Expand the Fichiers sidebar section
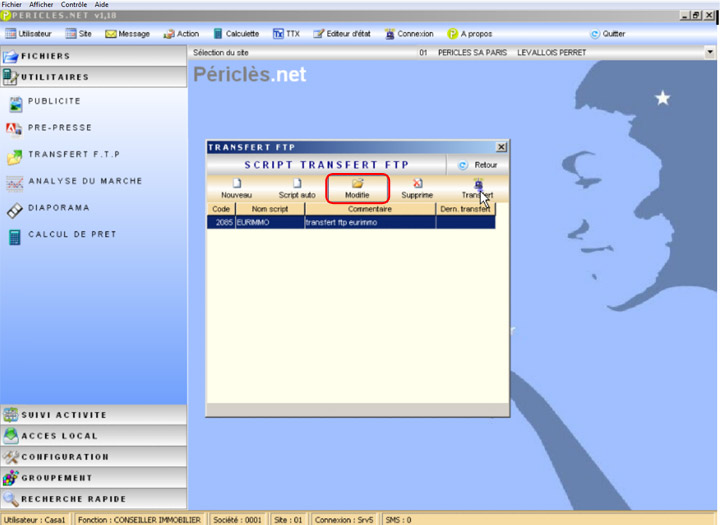This screenshot has width=720, height=525. coord(93,57)
